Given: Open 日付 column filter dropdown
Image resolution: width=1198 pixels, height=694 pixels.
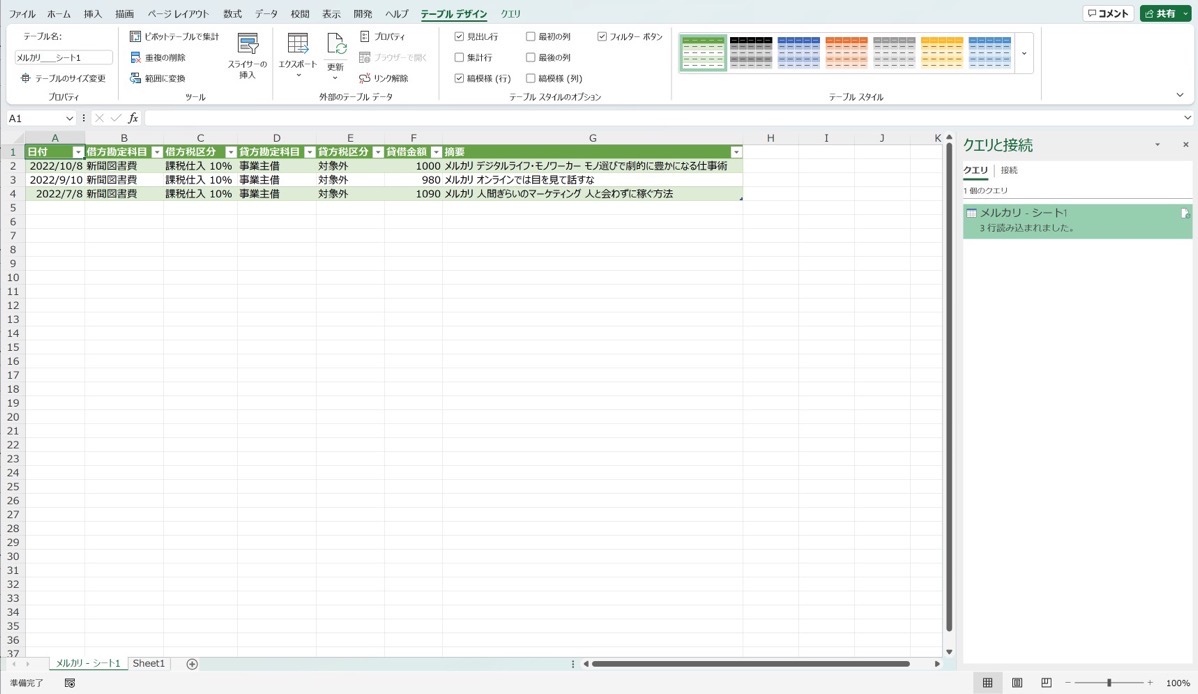Looking at the screenshot, I should click(78, 152).
